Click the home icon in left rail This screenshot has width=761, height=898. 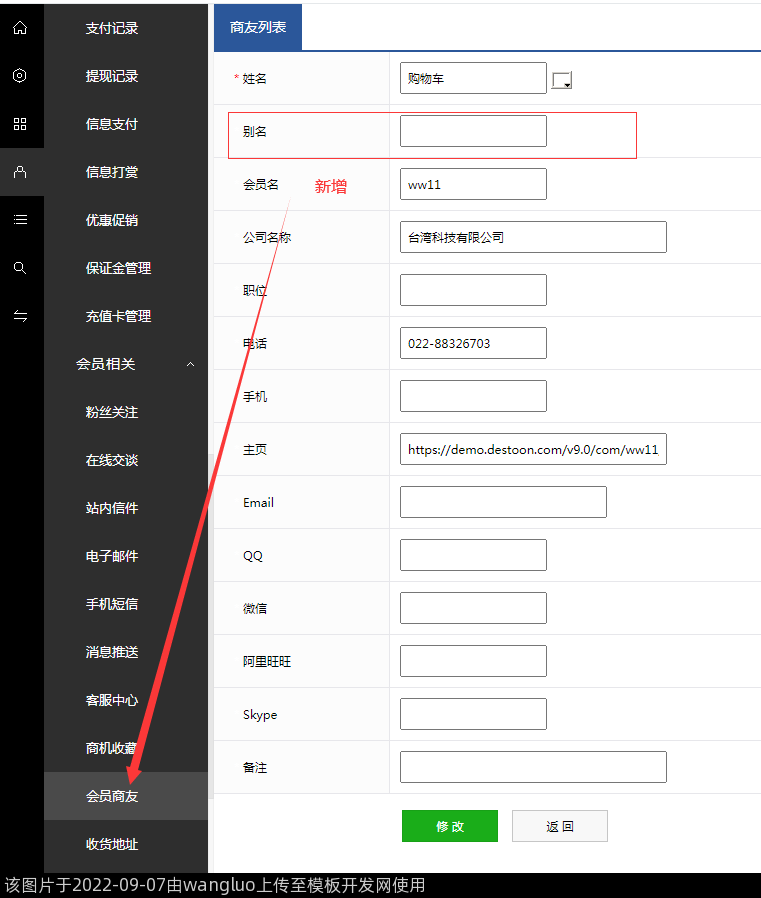click(x=20, y=28)
